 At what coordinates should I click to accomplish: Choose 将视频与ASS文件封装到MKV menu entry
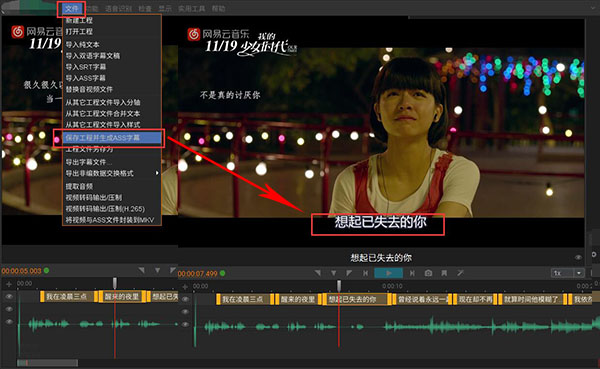click(x=109, y=220)
